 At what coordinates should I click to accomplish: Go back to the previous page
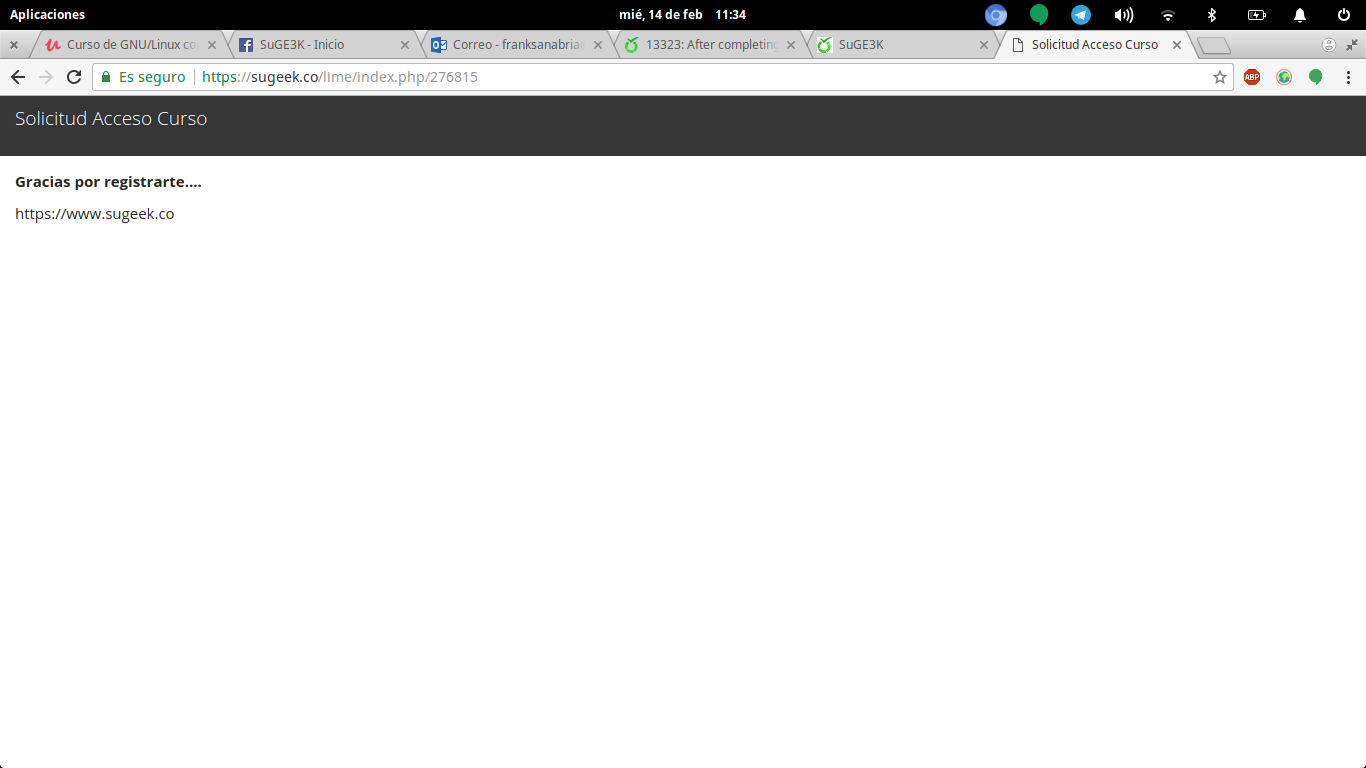[17, 77]
